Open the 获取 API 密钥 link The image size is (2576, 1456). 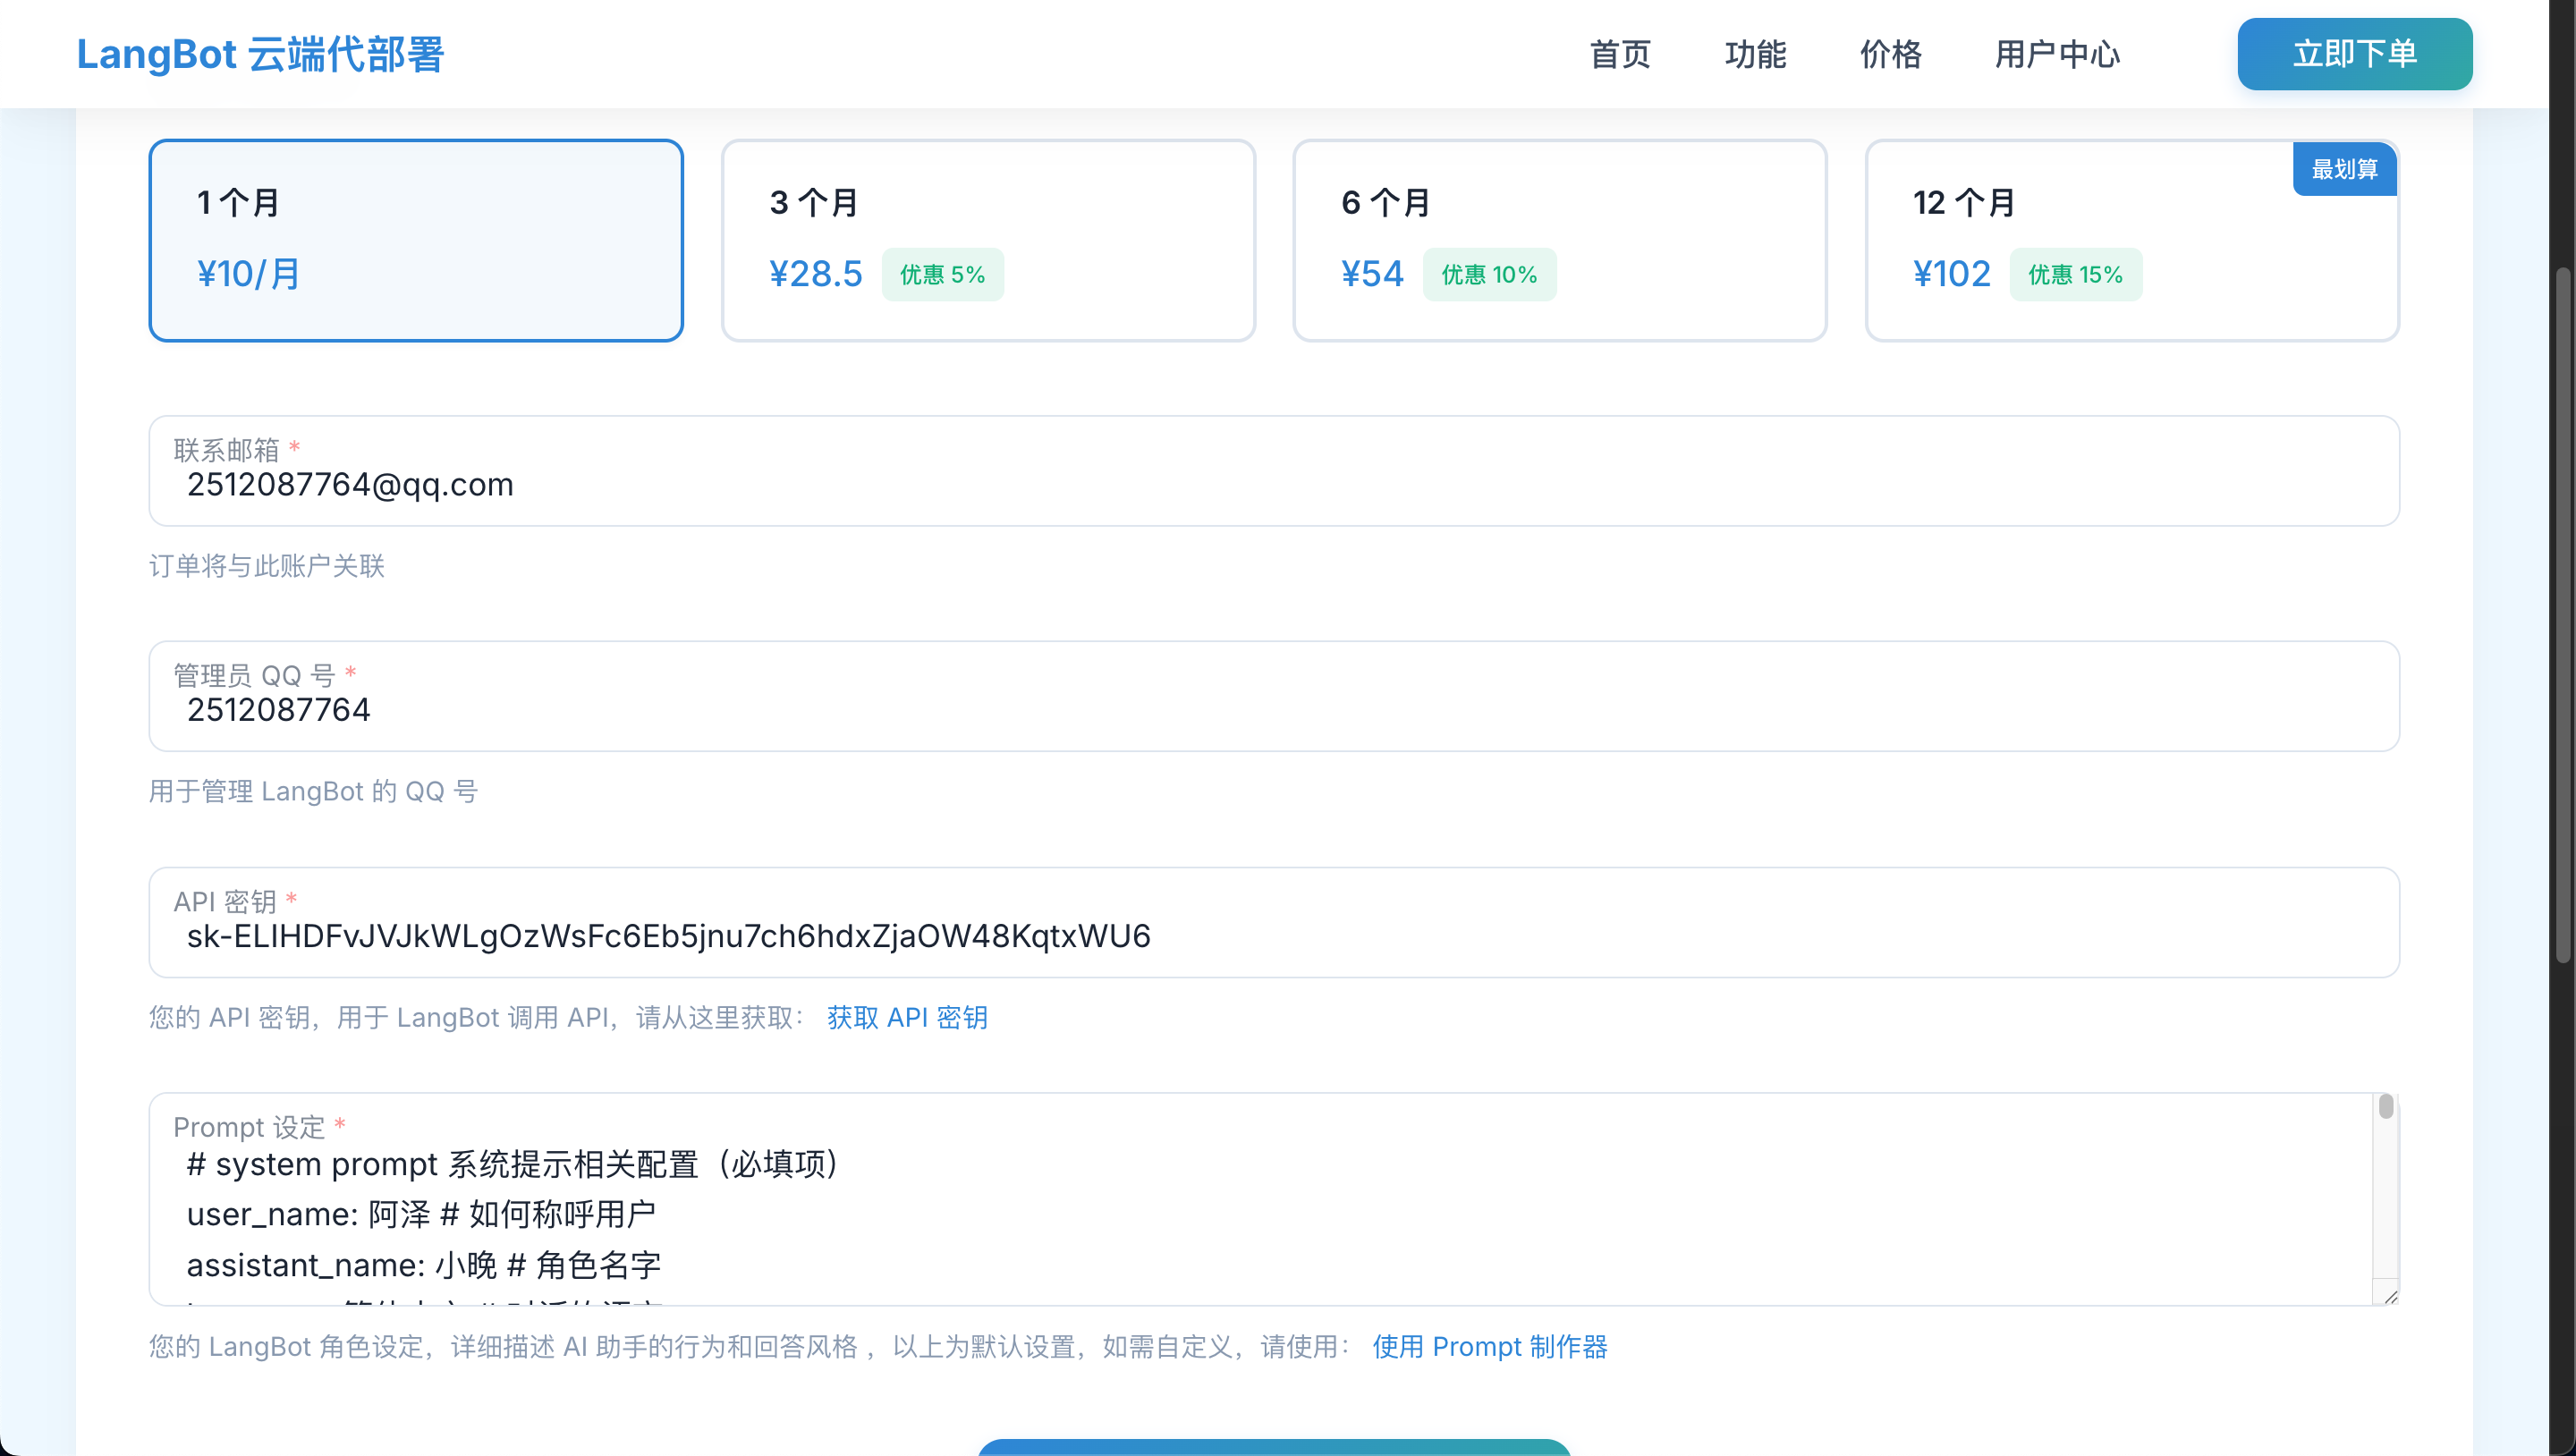pyautogui.click(x=907, y=1017)
